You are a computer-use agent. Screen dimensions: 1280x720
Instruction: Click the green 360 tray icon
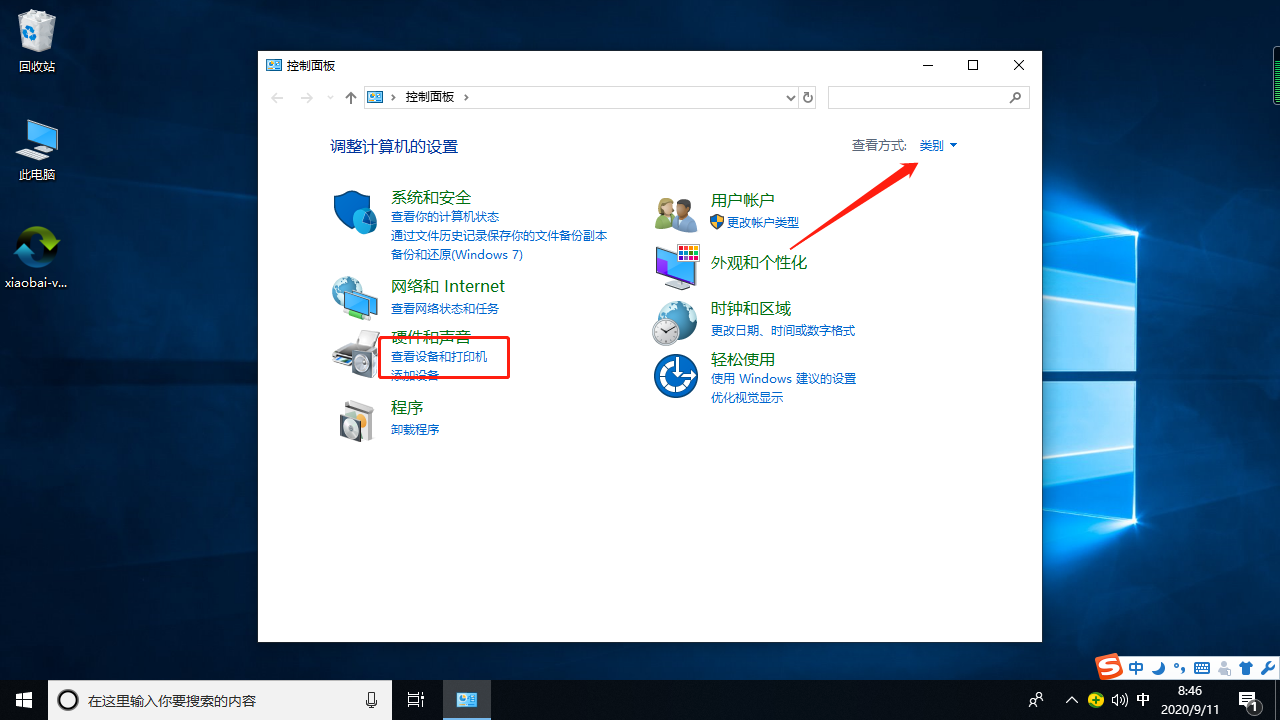tap(1096, 700)
